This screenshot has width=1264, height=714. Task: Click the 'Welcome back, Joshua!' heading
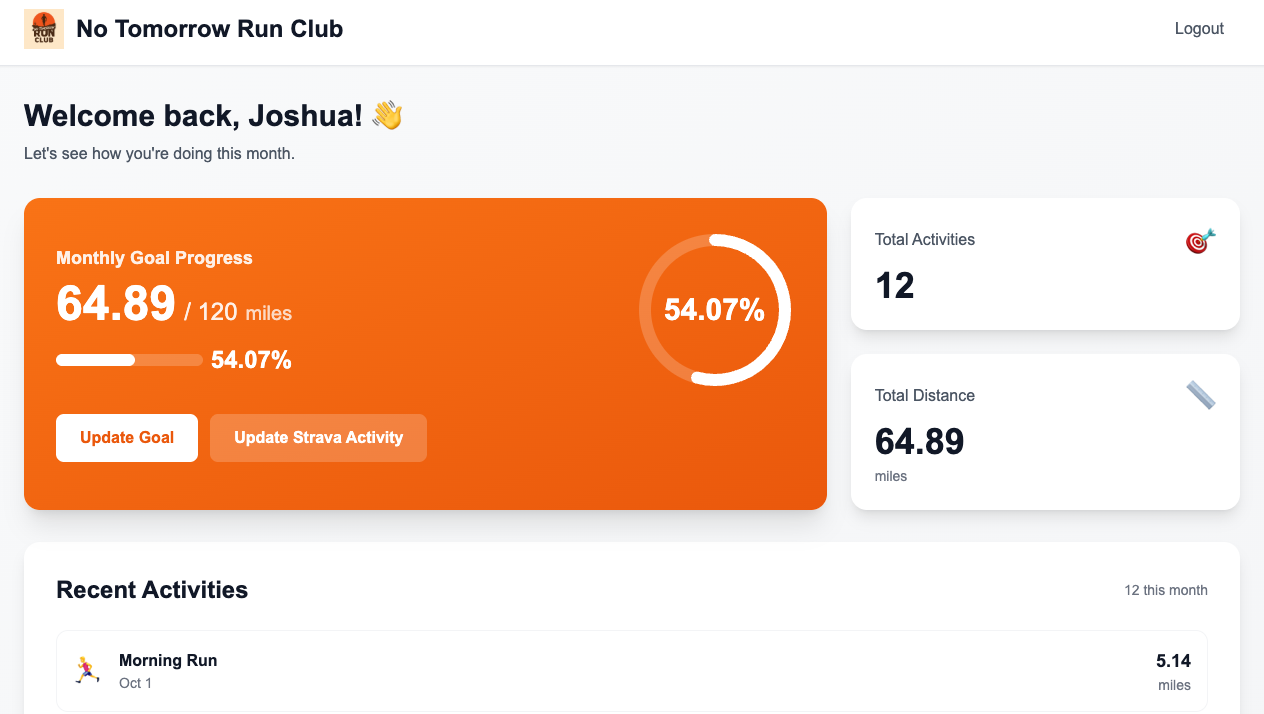(x=196, y=115)
